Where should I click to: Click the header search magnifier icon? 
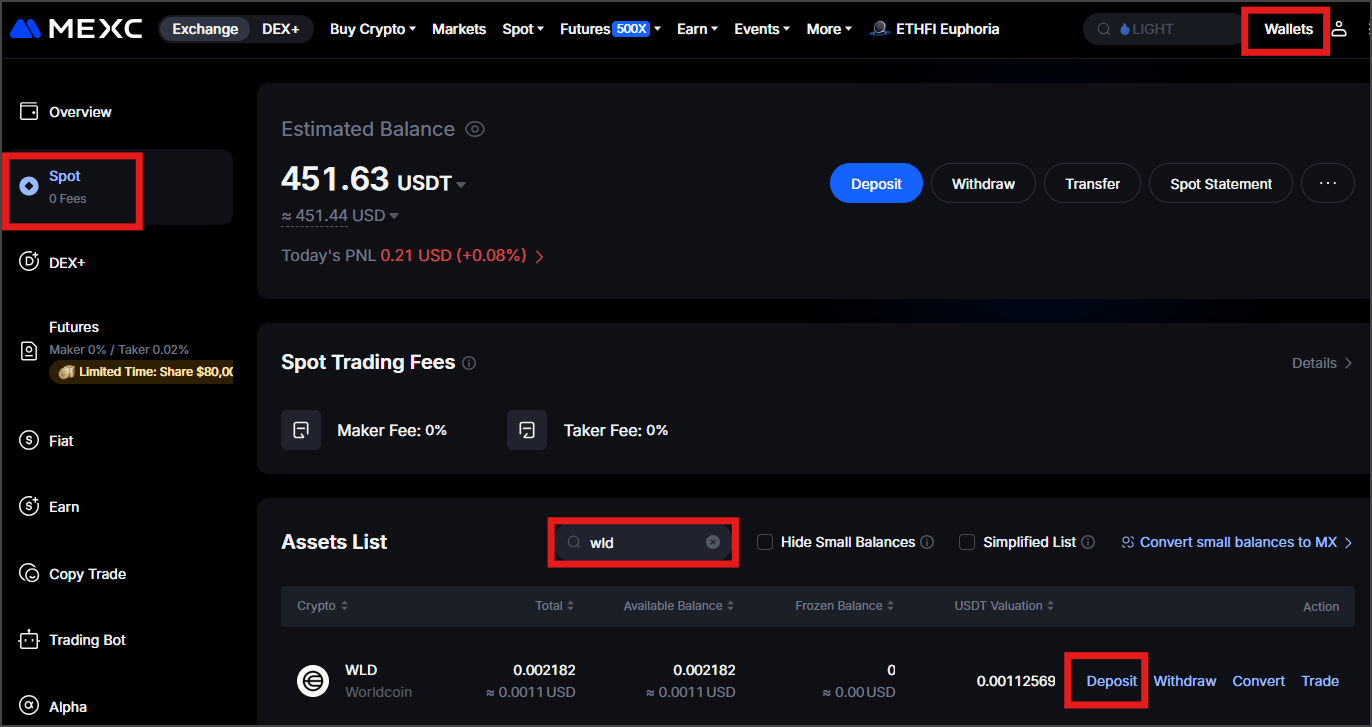point(1104,29)
